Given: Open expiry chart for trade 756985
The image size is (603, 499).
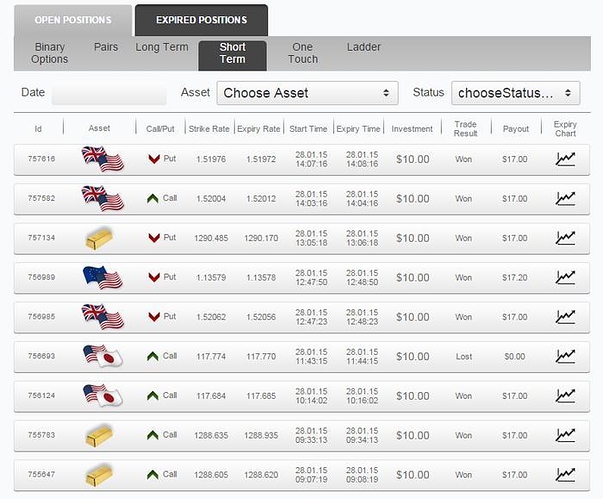Looking at the screenshot, I should [x=565, y=317].
